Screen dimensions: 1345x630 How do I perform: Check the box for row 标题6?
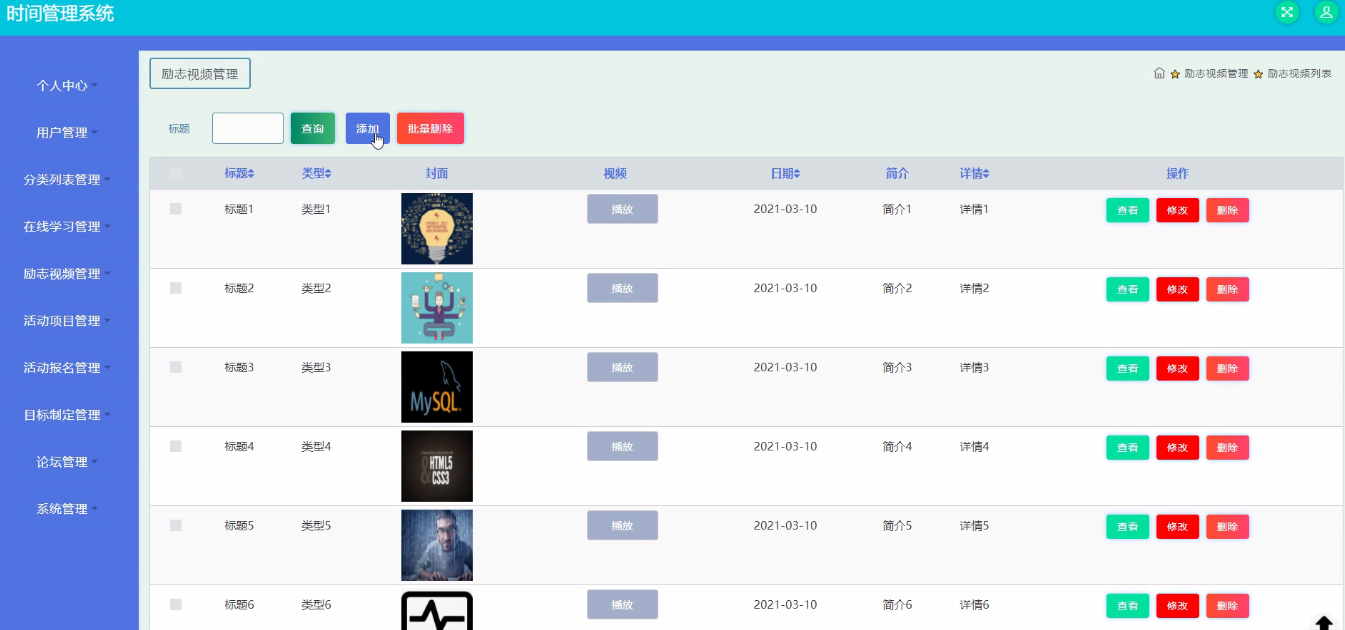click(176, 604)
